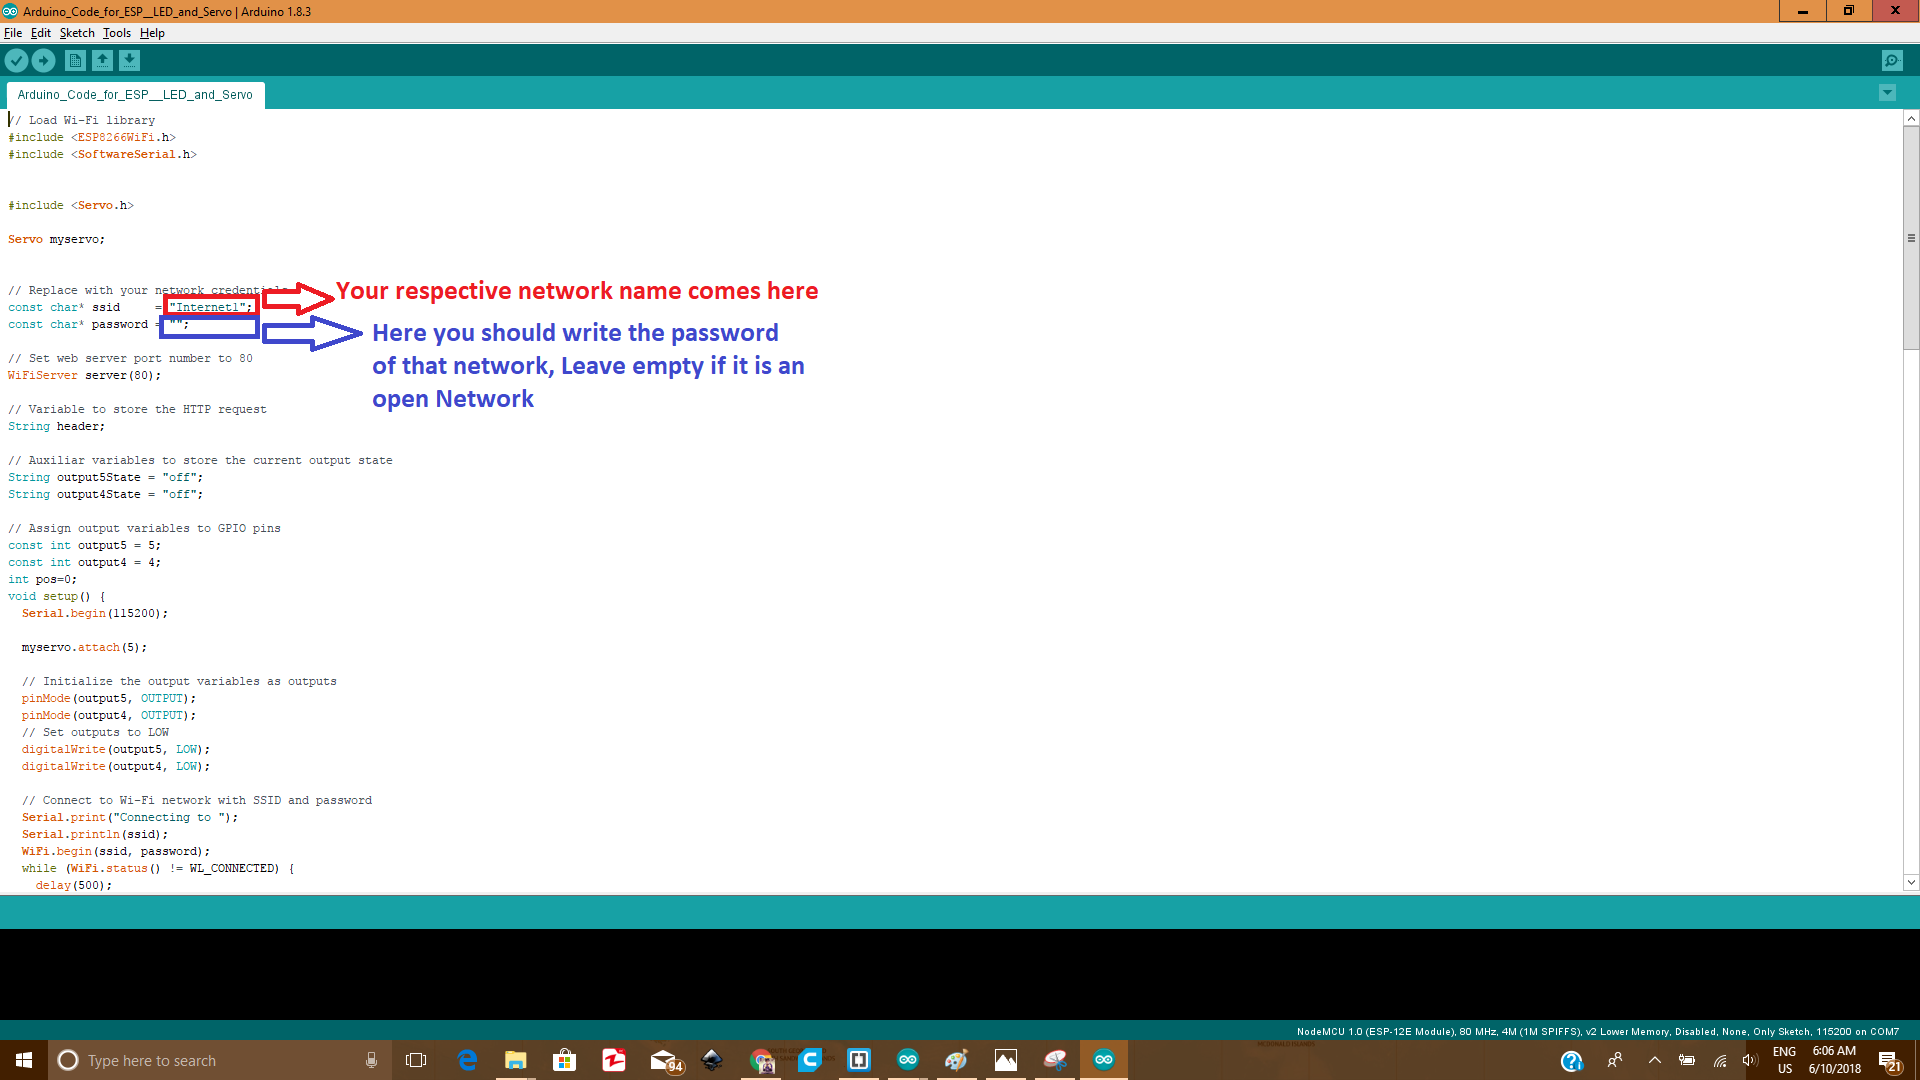Click the editor scroll down arrow
The width and height of the screenshot is (1920, 1080).
[x=1911, y=882]
